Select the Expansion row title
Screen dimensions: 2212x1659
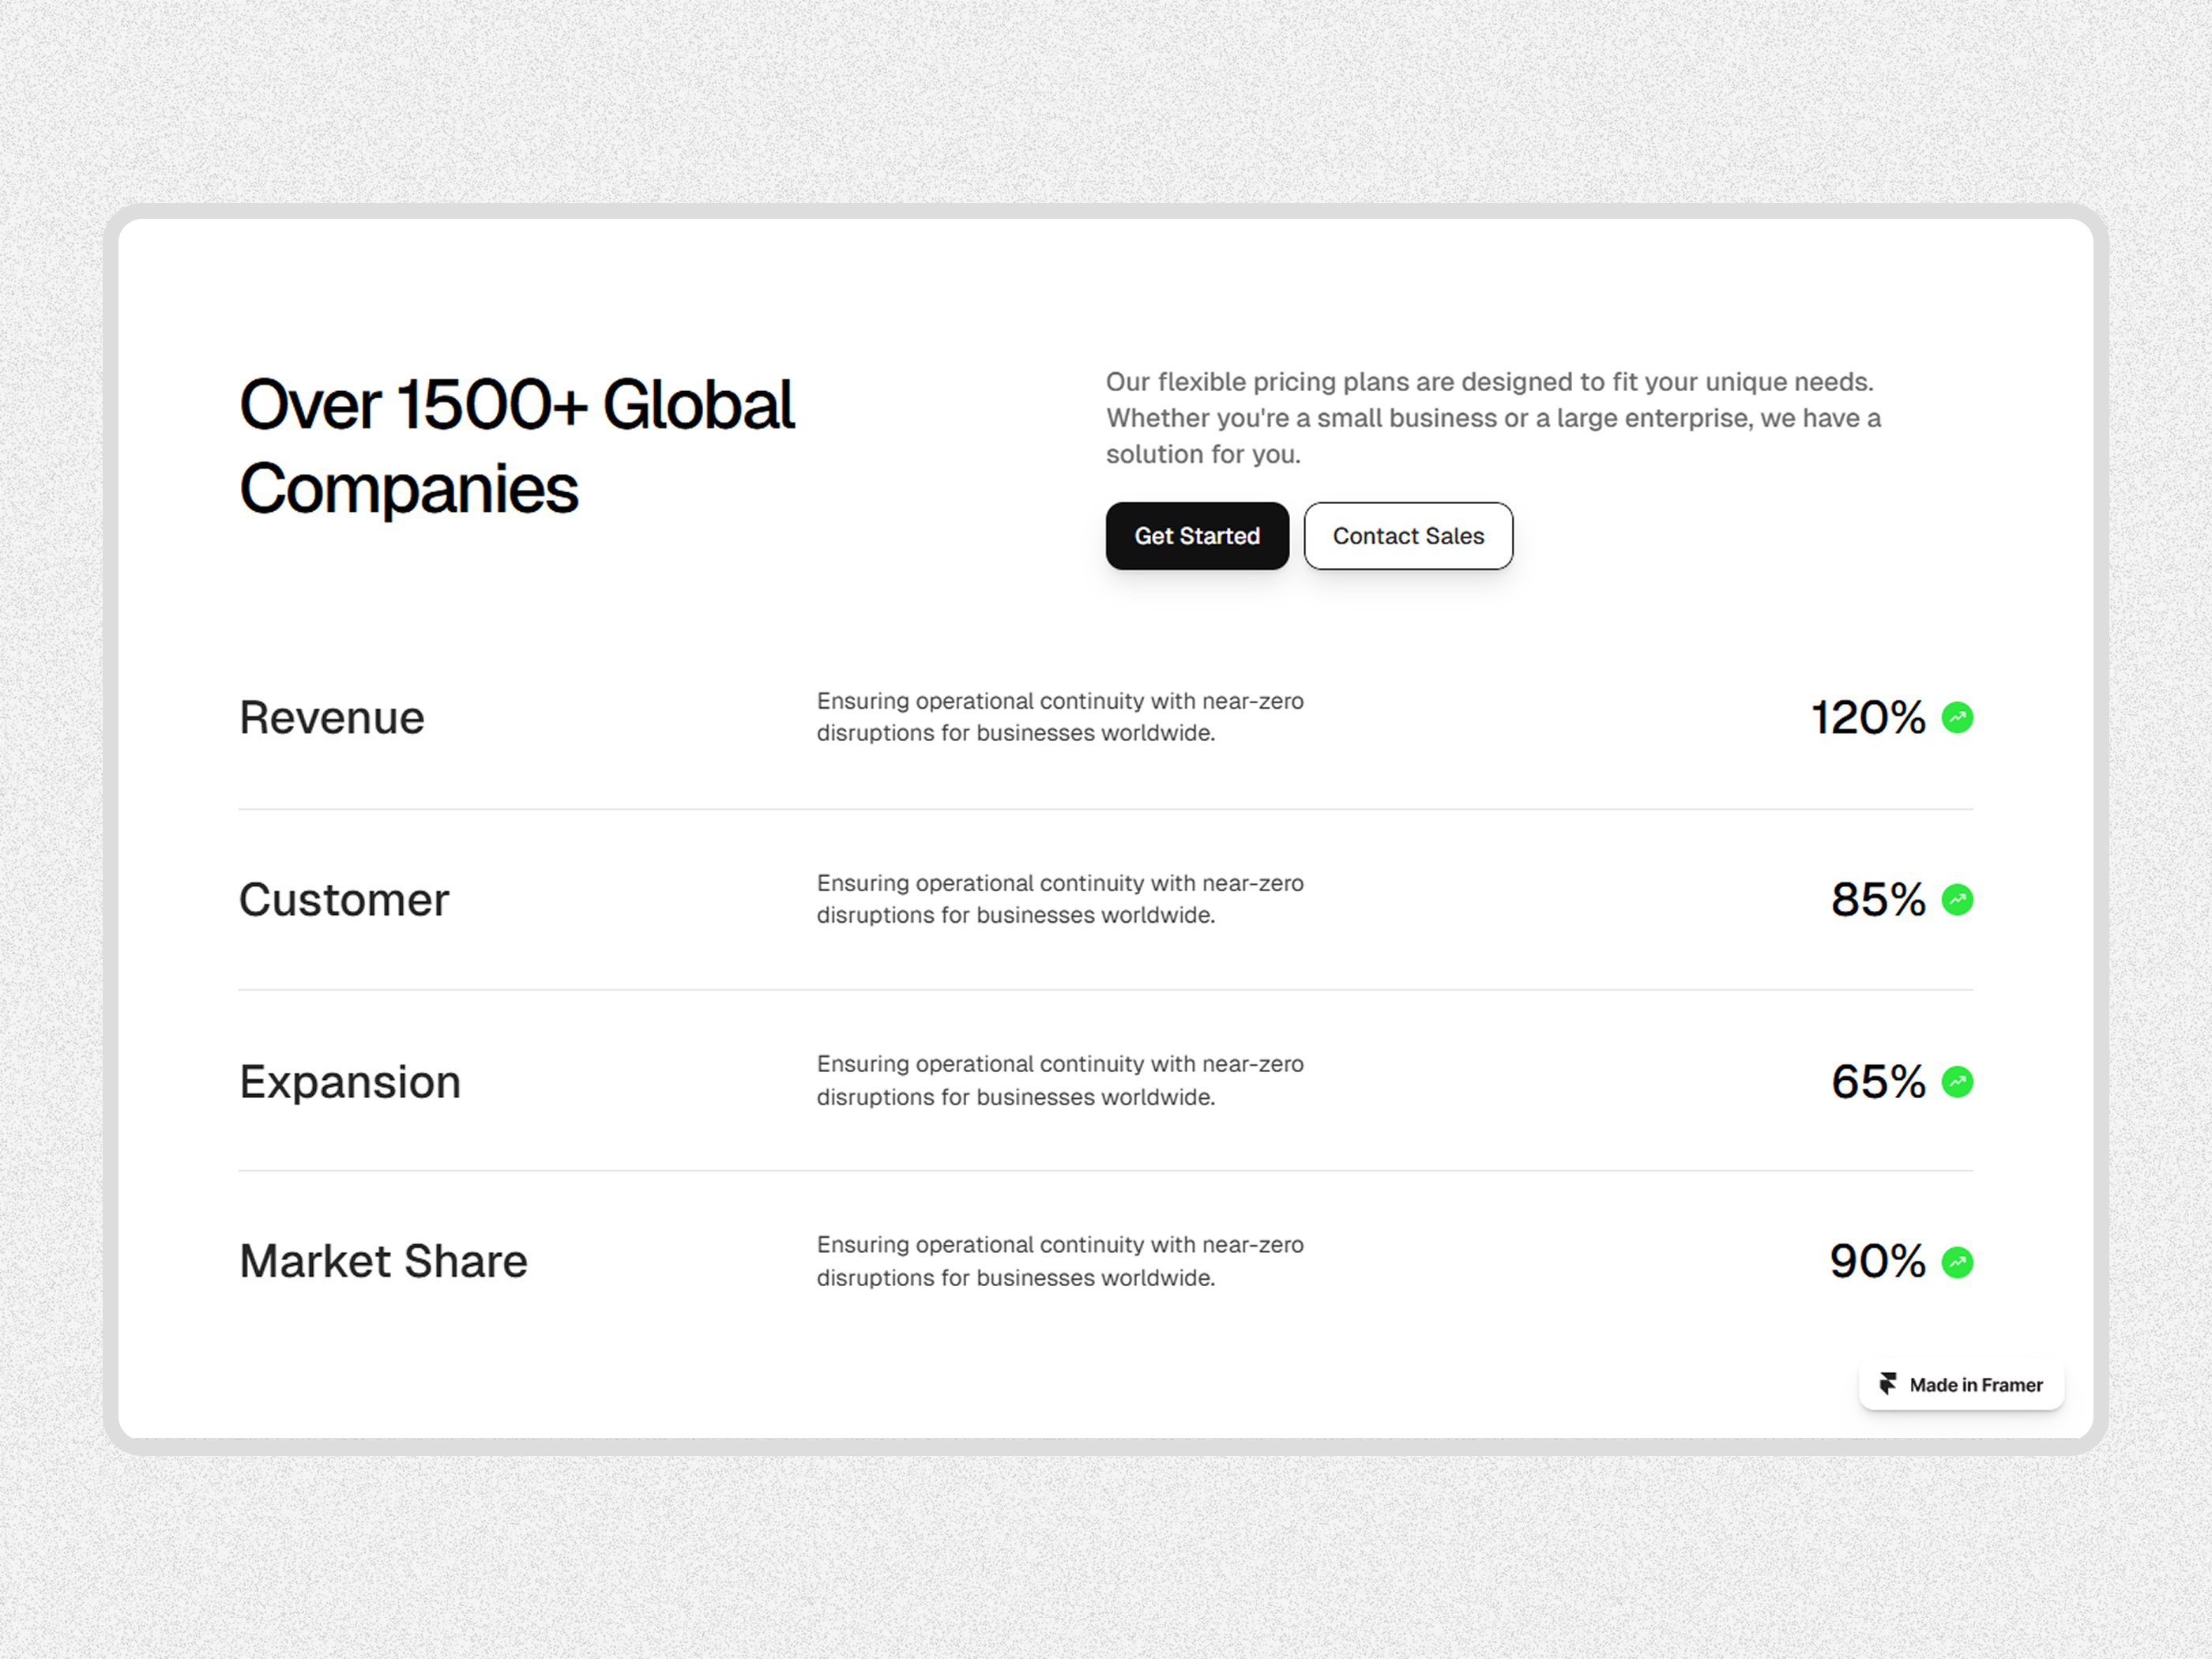tap(350, 1082)
